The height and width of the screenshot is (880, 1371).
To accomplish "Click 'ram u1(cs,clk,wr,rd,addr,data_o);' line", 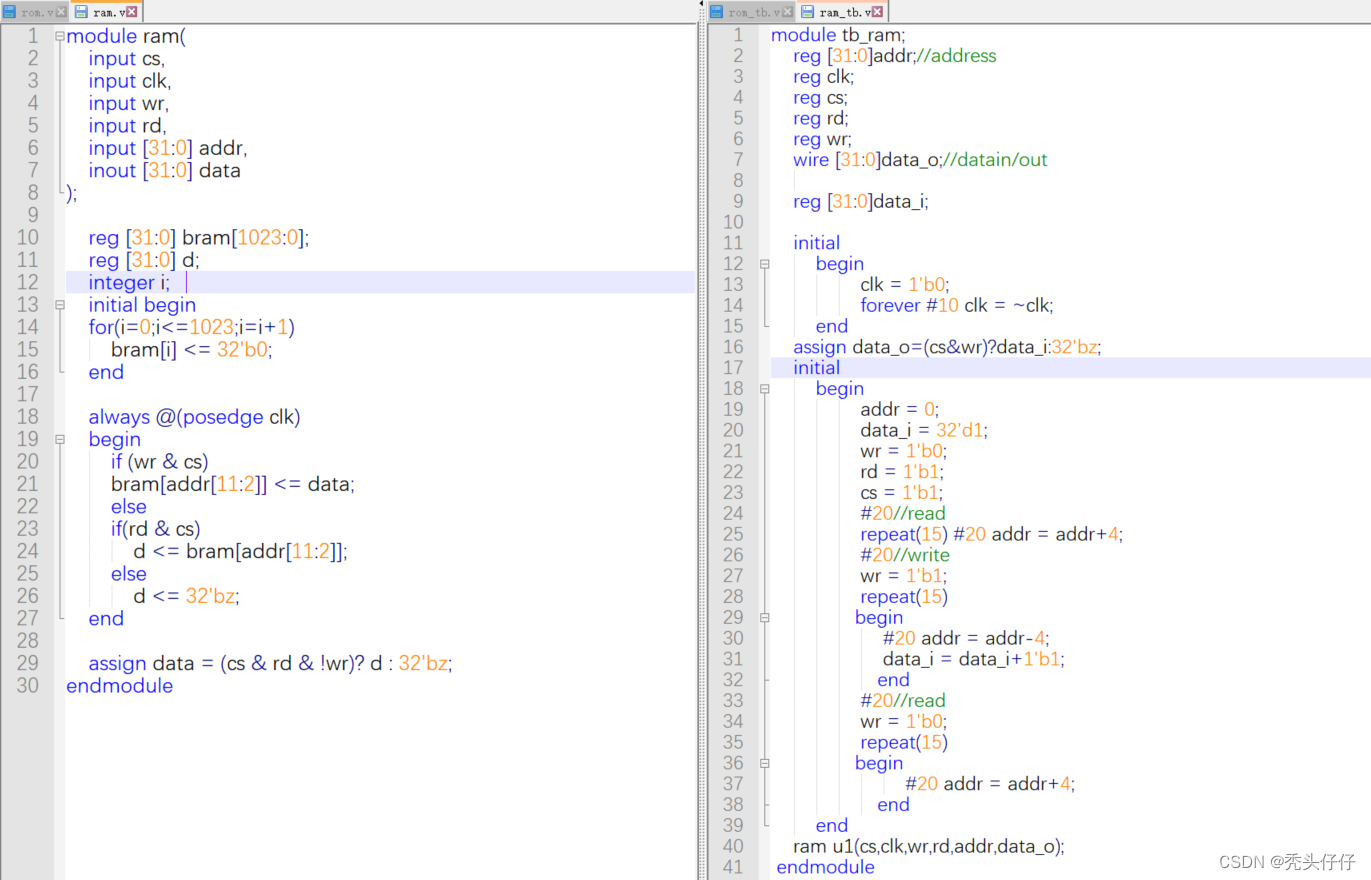I will point(929,847).
